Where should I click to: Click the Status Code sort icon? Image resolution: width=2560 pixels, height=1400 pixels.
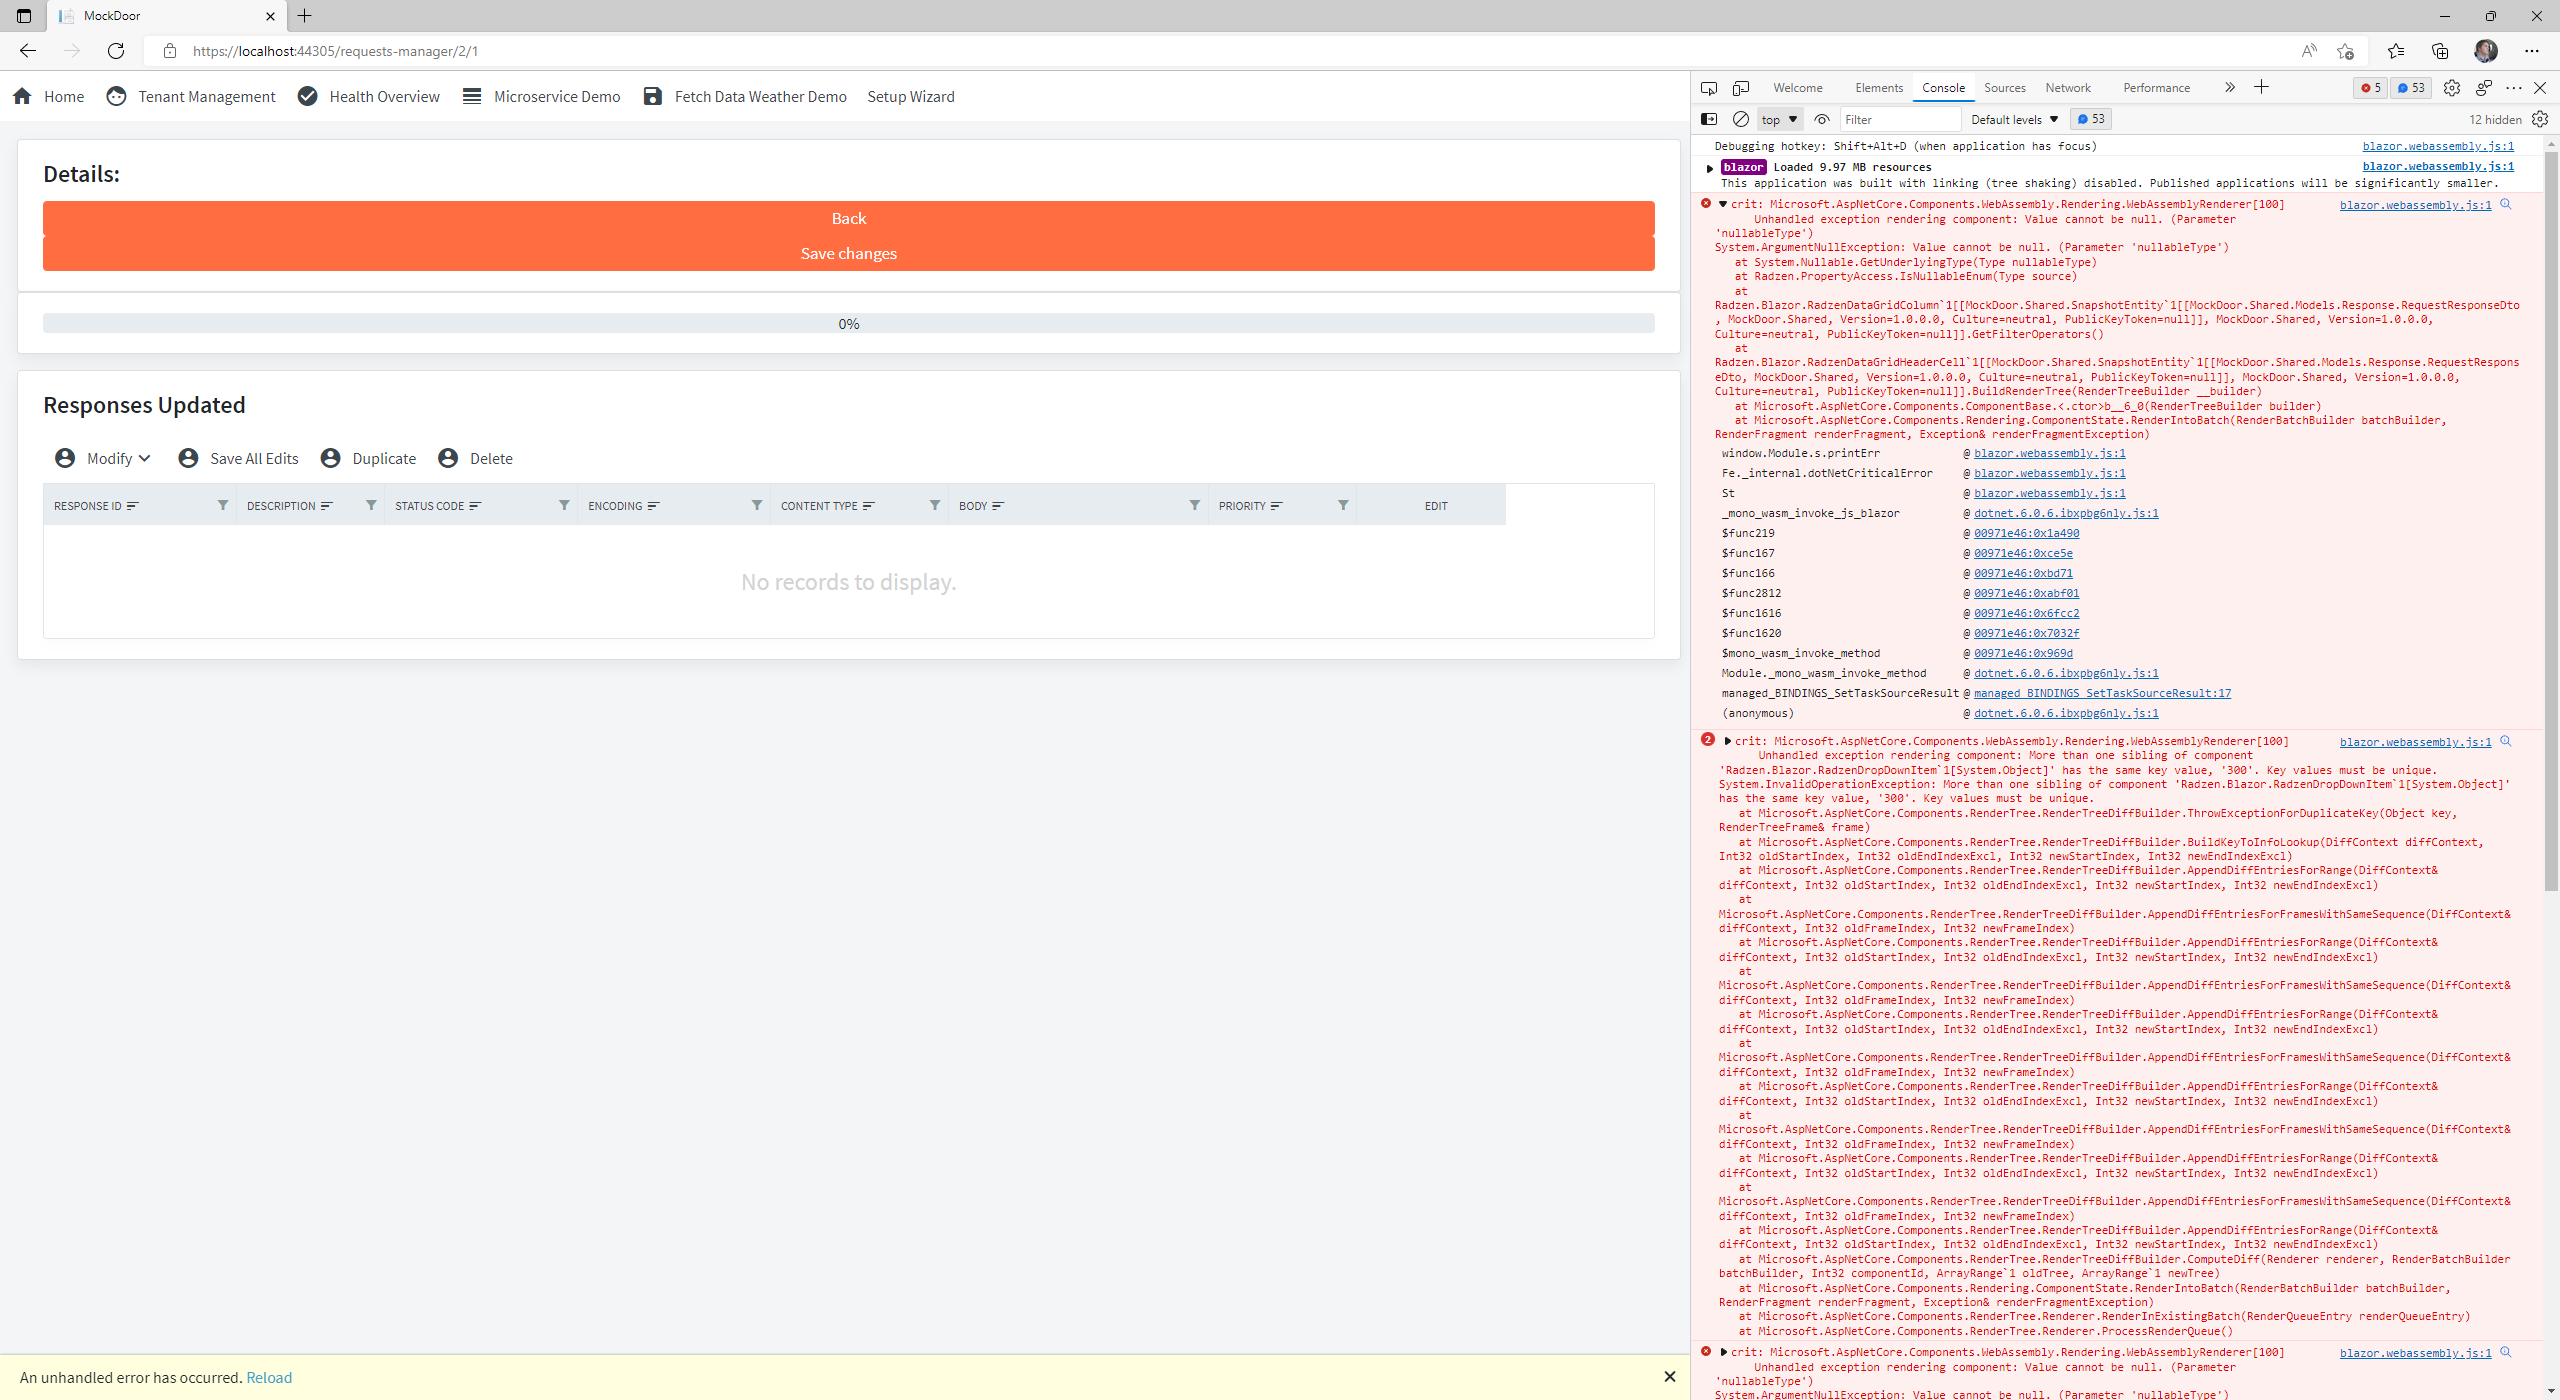coord(475,506)
